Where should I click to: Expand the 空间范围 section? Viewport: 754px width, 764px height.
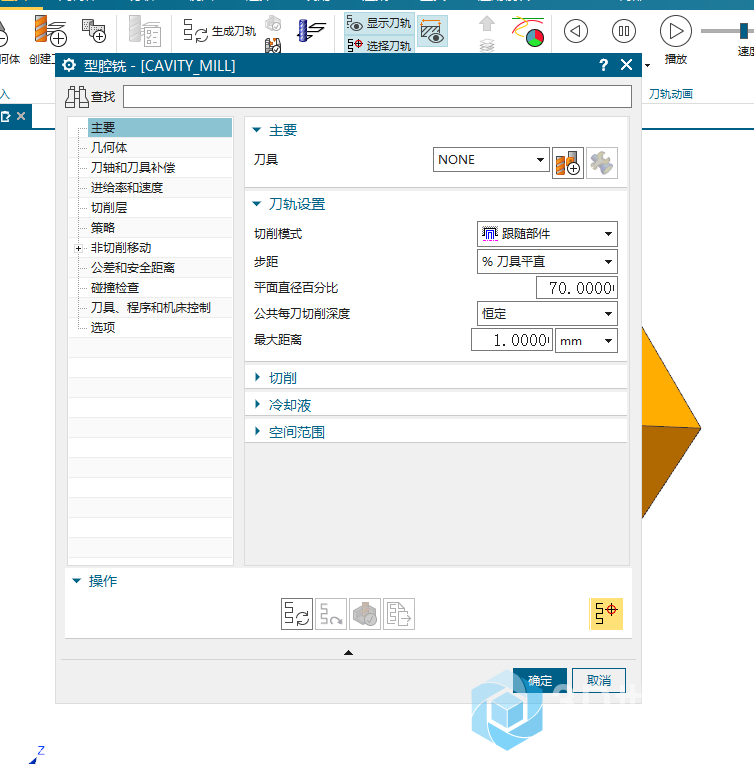pos(257,431)
